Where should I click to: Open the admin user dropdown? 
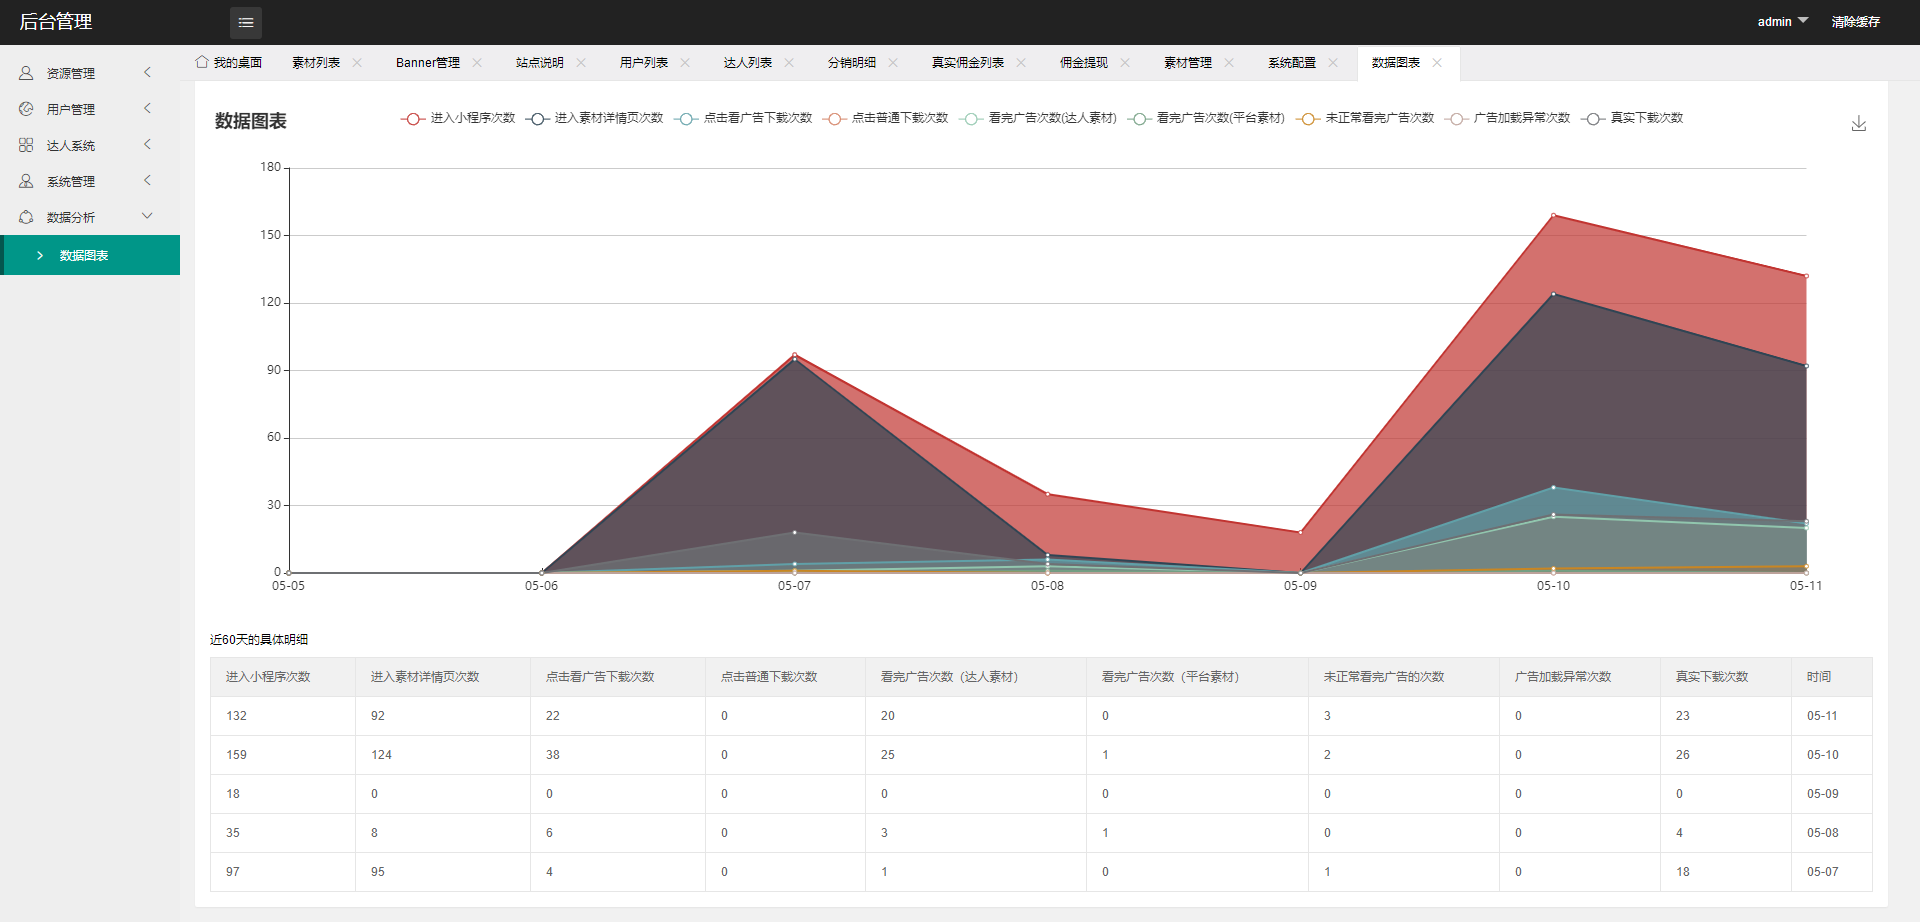pos(1783,21)
